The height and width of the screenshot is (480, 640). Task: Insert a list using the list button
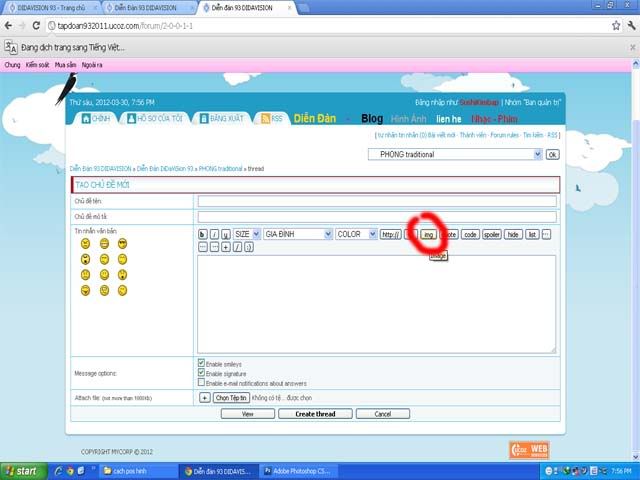[x=532, y=234]
